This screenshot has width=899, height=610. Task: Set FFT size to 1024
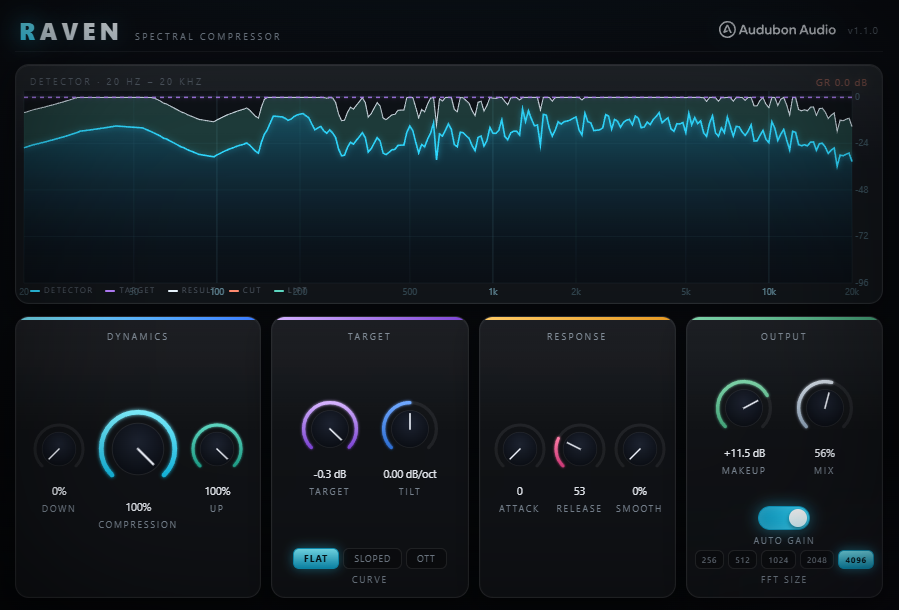pos(779,560)
